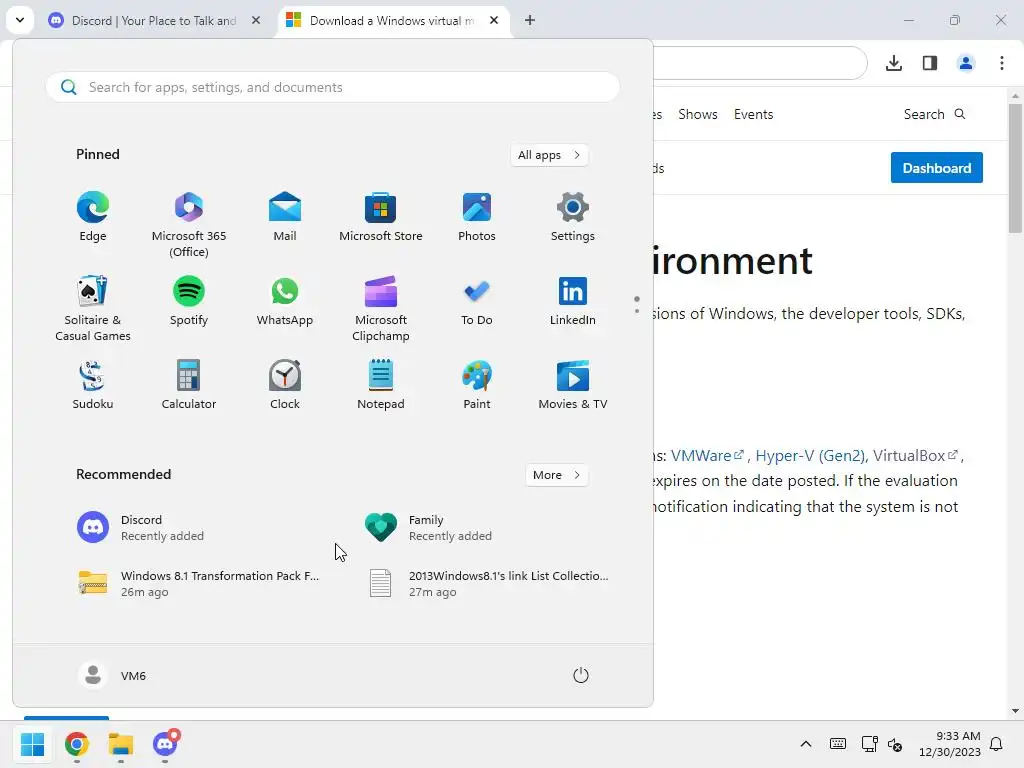The image size is (1024, 768).
Task: Open Events menu on the webpage
Action: 753,114
